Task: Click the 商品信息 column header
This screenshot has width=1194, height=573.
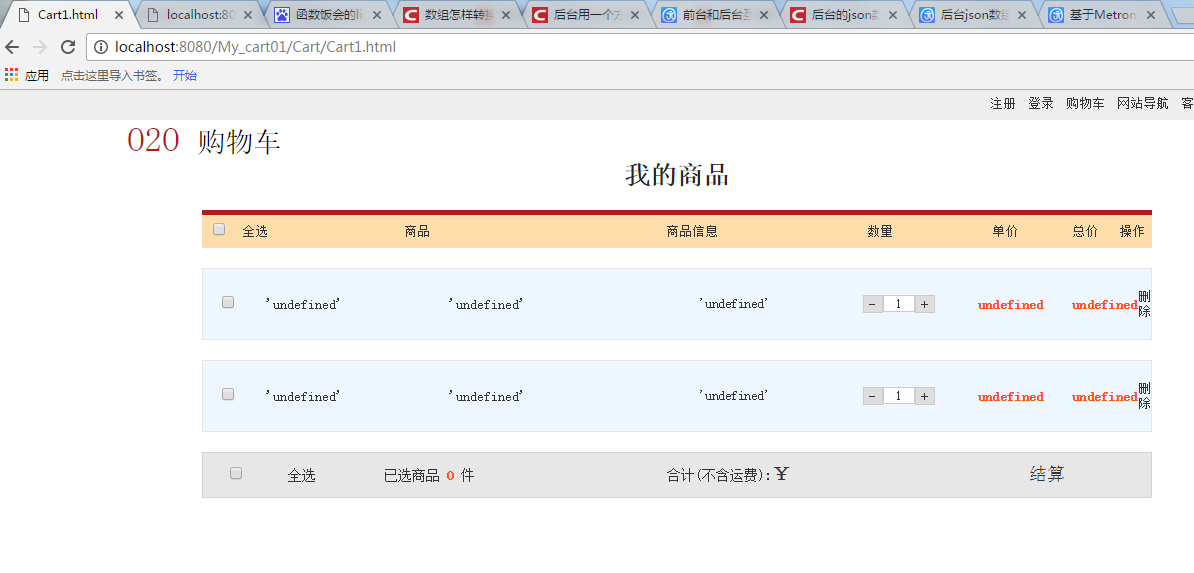Action: click(x=692, y=231)
